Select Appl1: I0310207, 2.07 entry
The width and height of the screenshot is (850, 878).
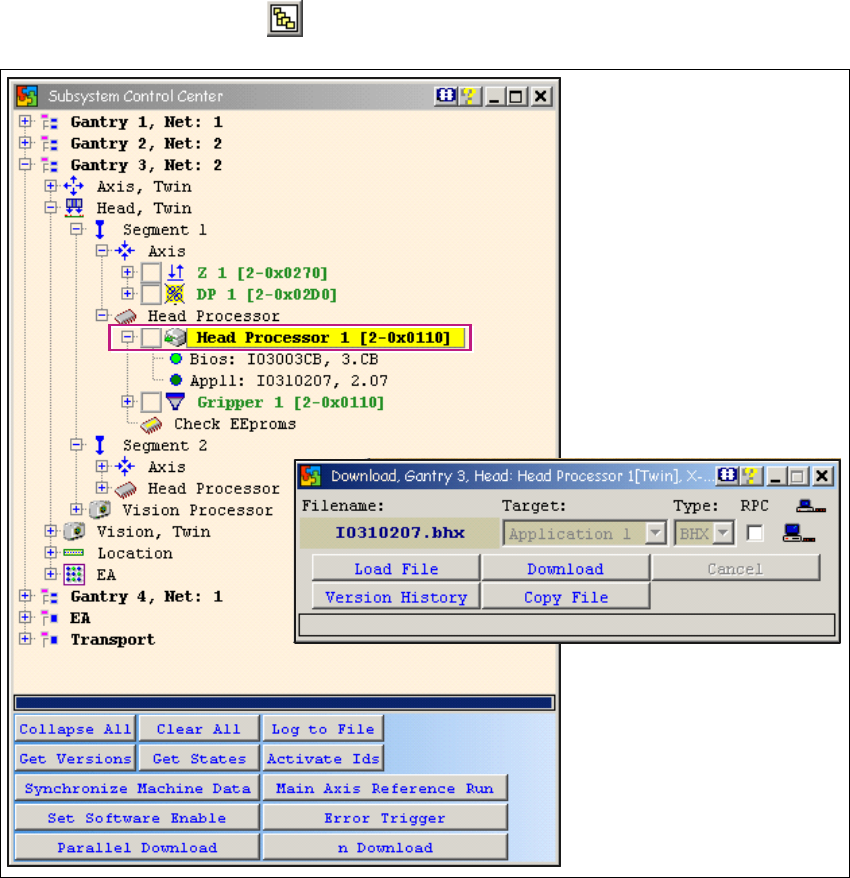click(x=289, y=381)
